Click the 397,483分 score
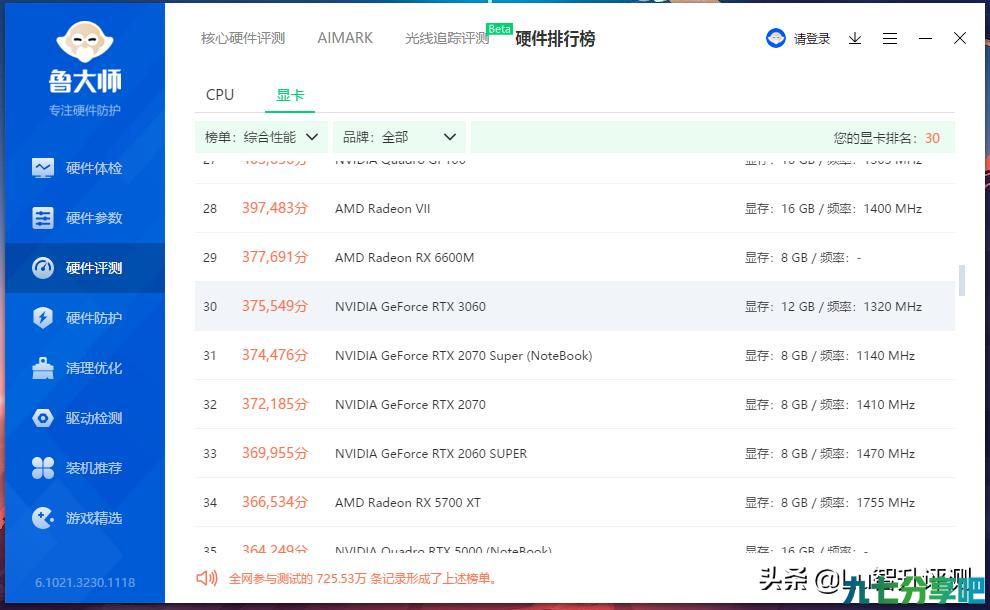 pos(275,208)
